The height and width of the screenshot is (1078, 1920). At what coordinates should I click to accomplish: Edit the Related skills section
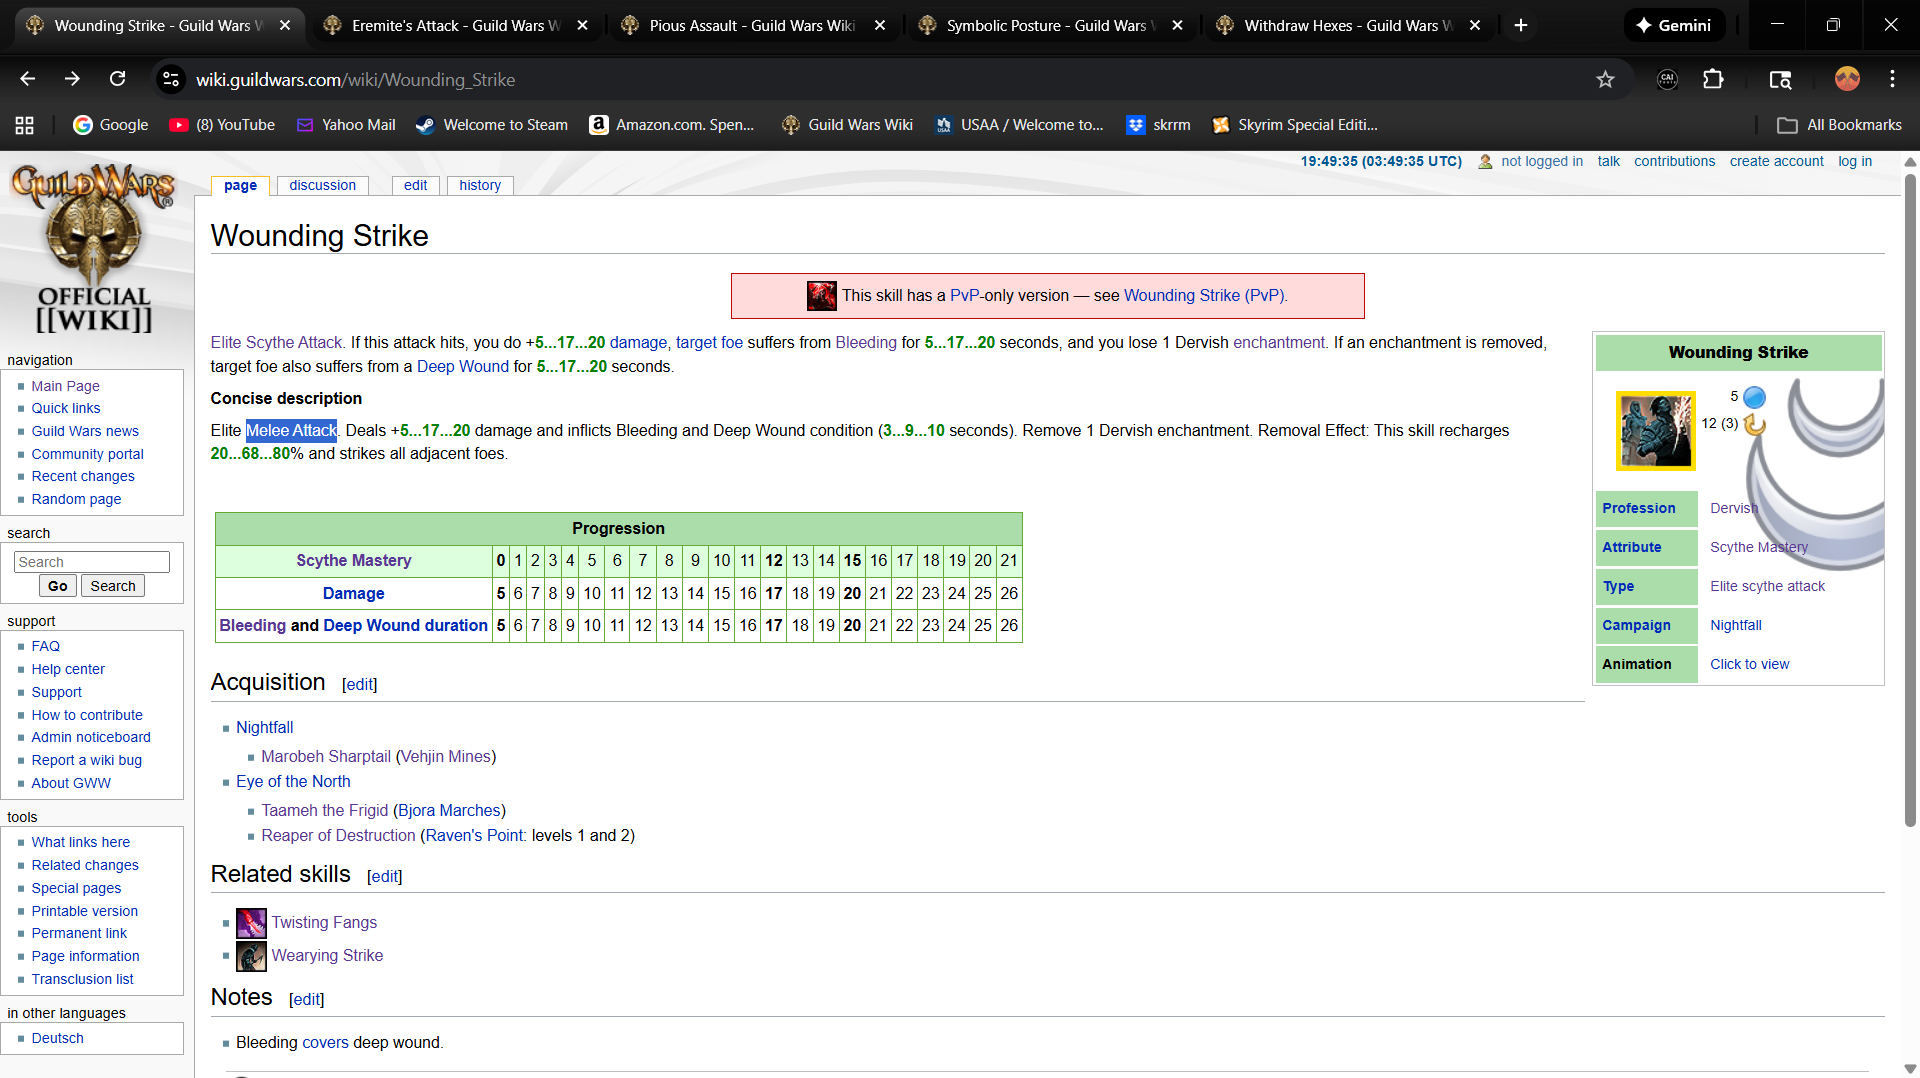tap(385, 877)
